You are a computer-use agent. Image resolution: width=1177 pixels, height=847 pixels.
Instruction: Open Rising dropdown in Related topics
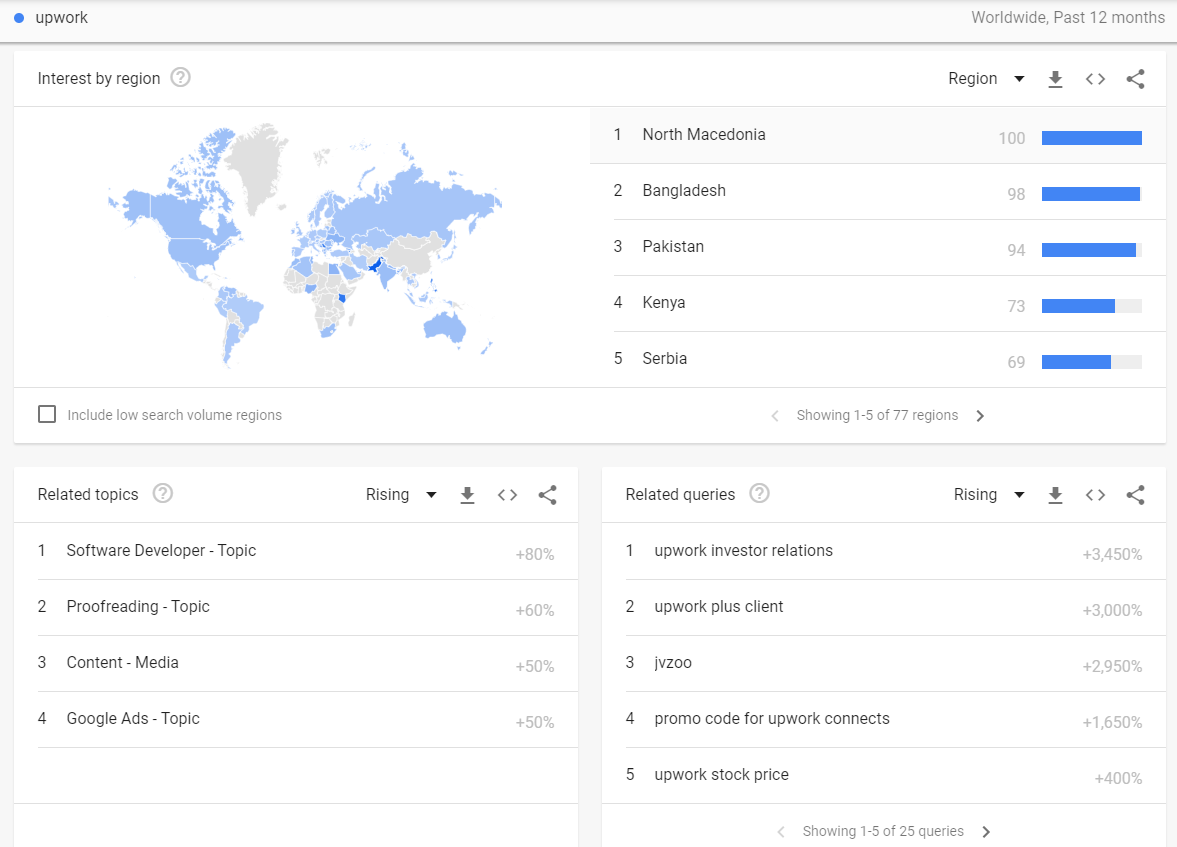pos(401,495)
